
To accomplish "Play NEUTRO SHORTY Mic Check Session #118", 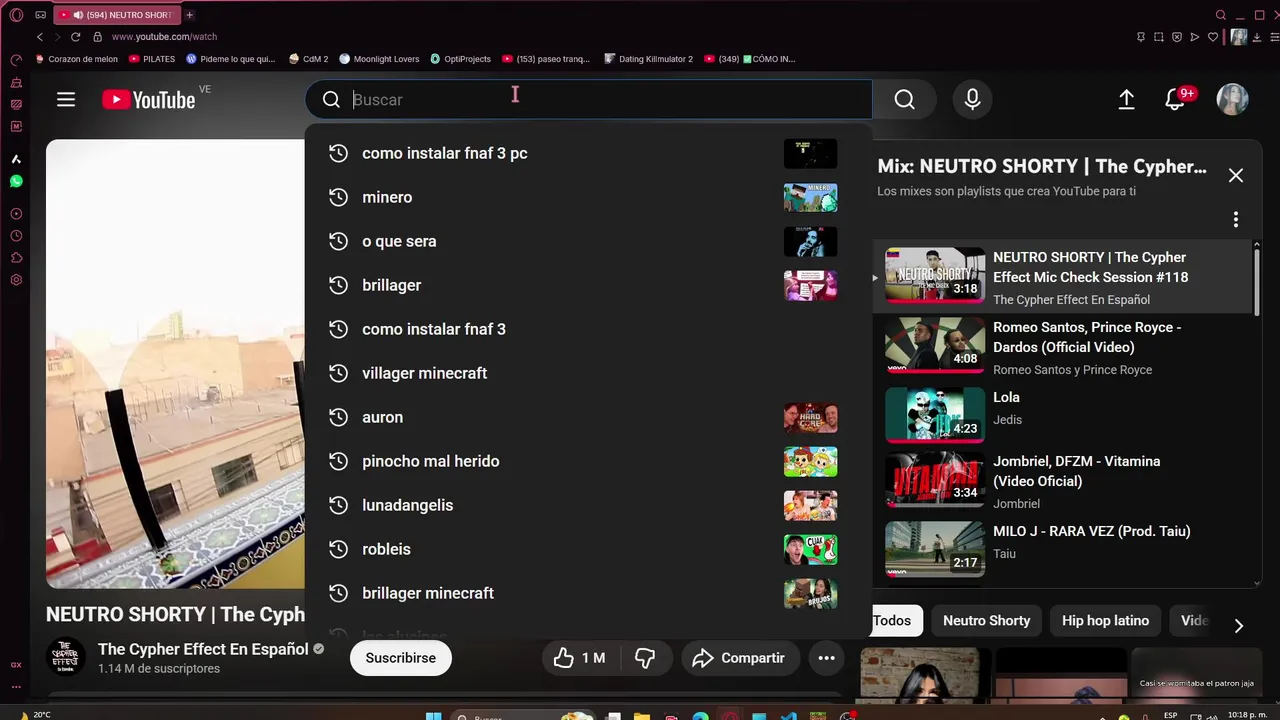I will coord(1063,277).
